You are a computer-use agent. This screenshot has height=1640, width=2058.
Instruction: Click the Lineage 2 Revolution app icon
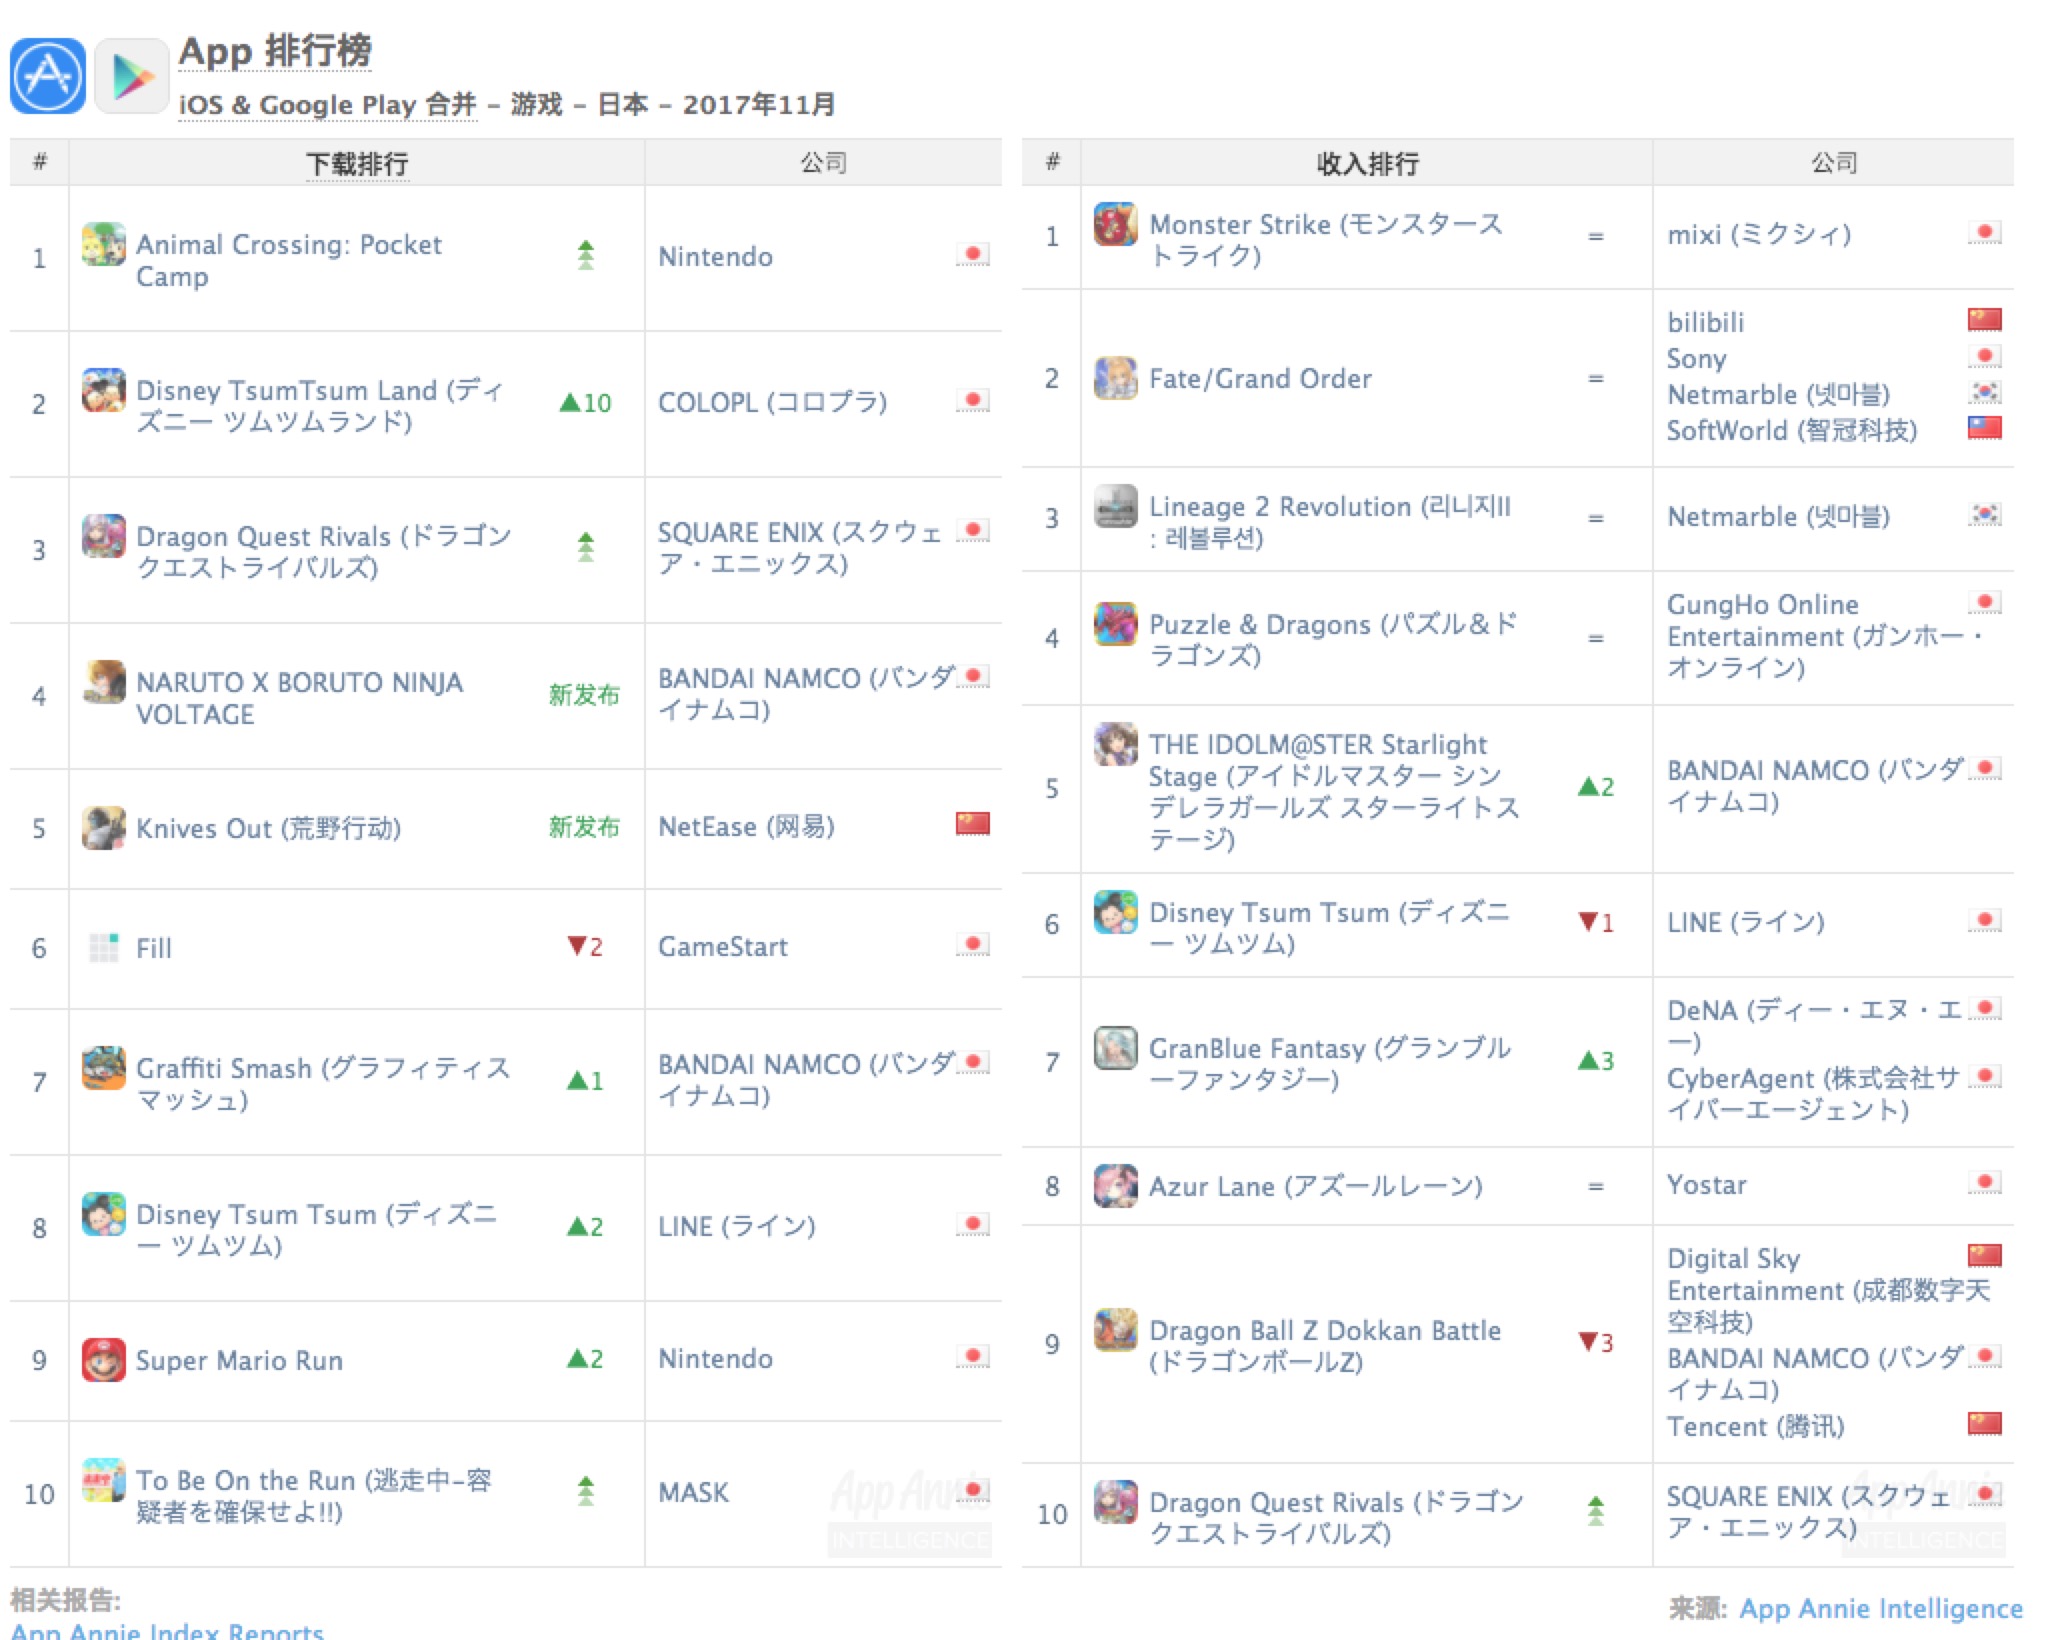[1116, 506]
